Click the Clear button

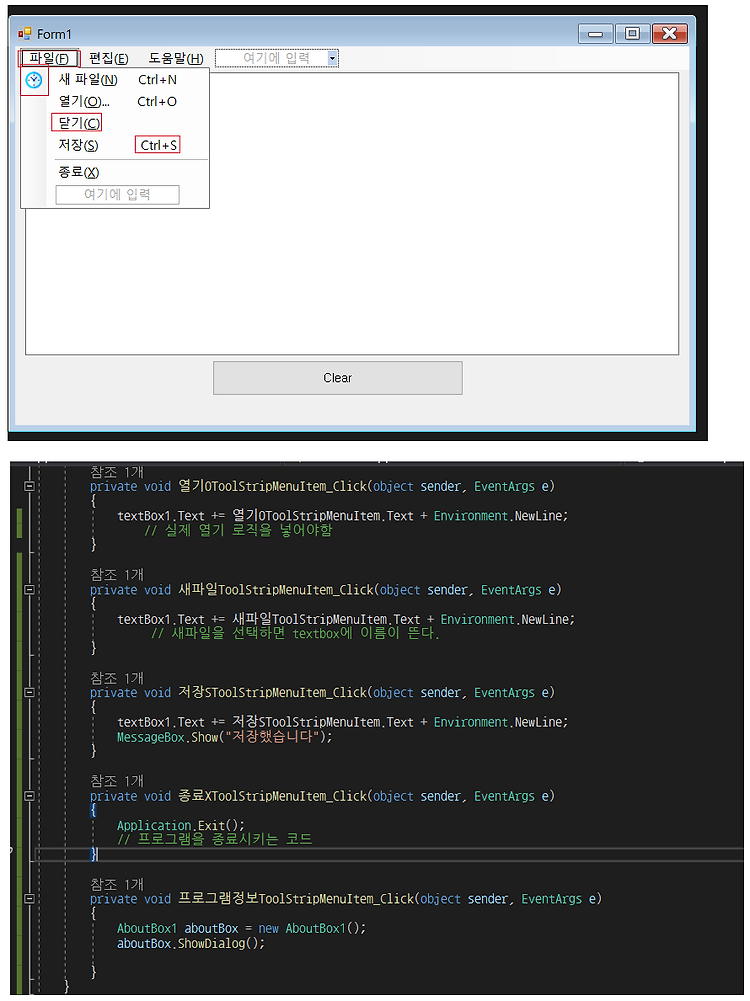pos(338,378)
